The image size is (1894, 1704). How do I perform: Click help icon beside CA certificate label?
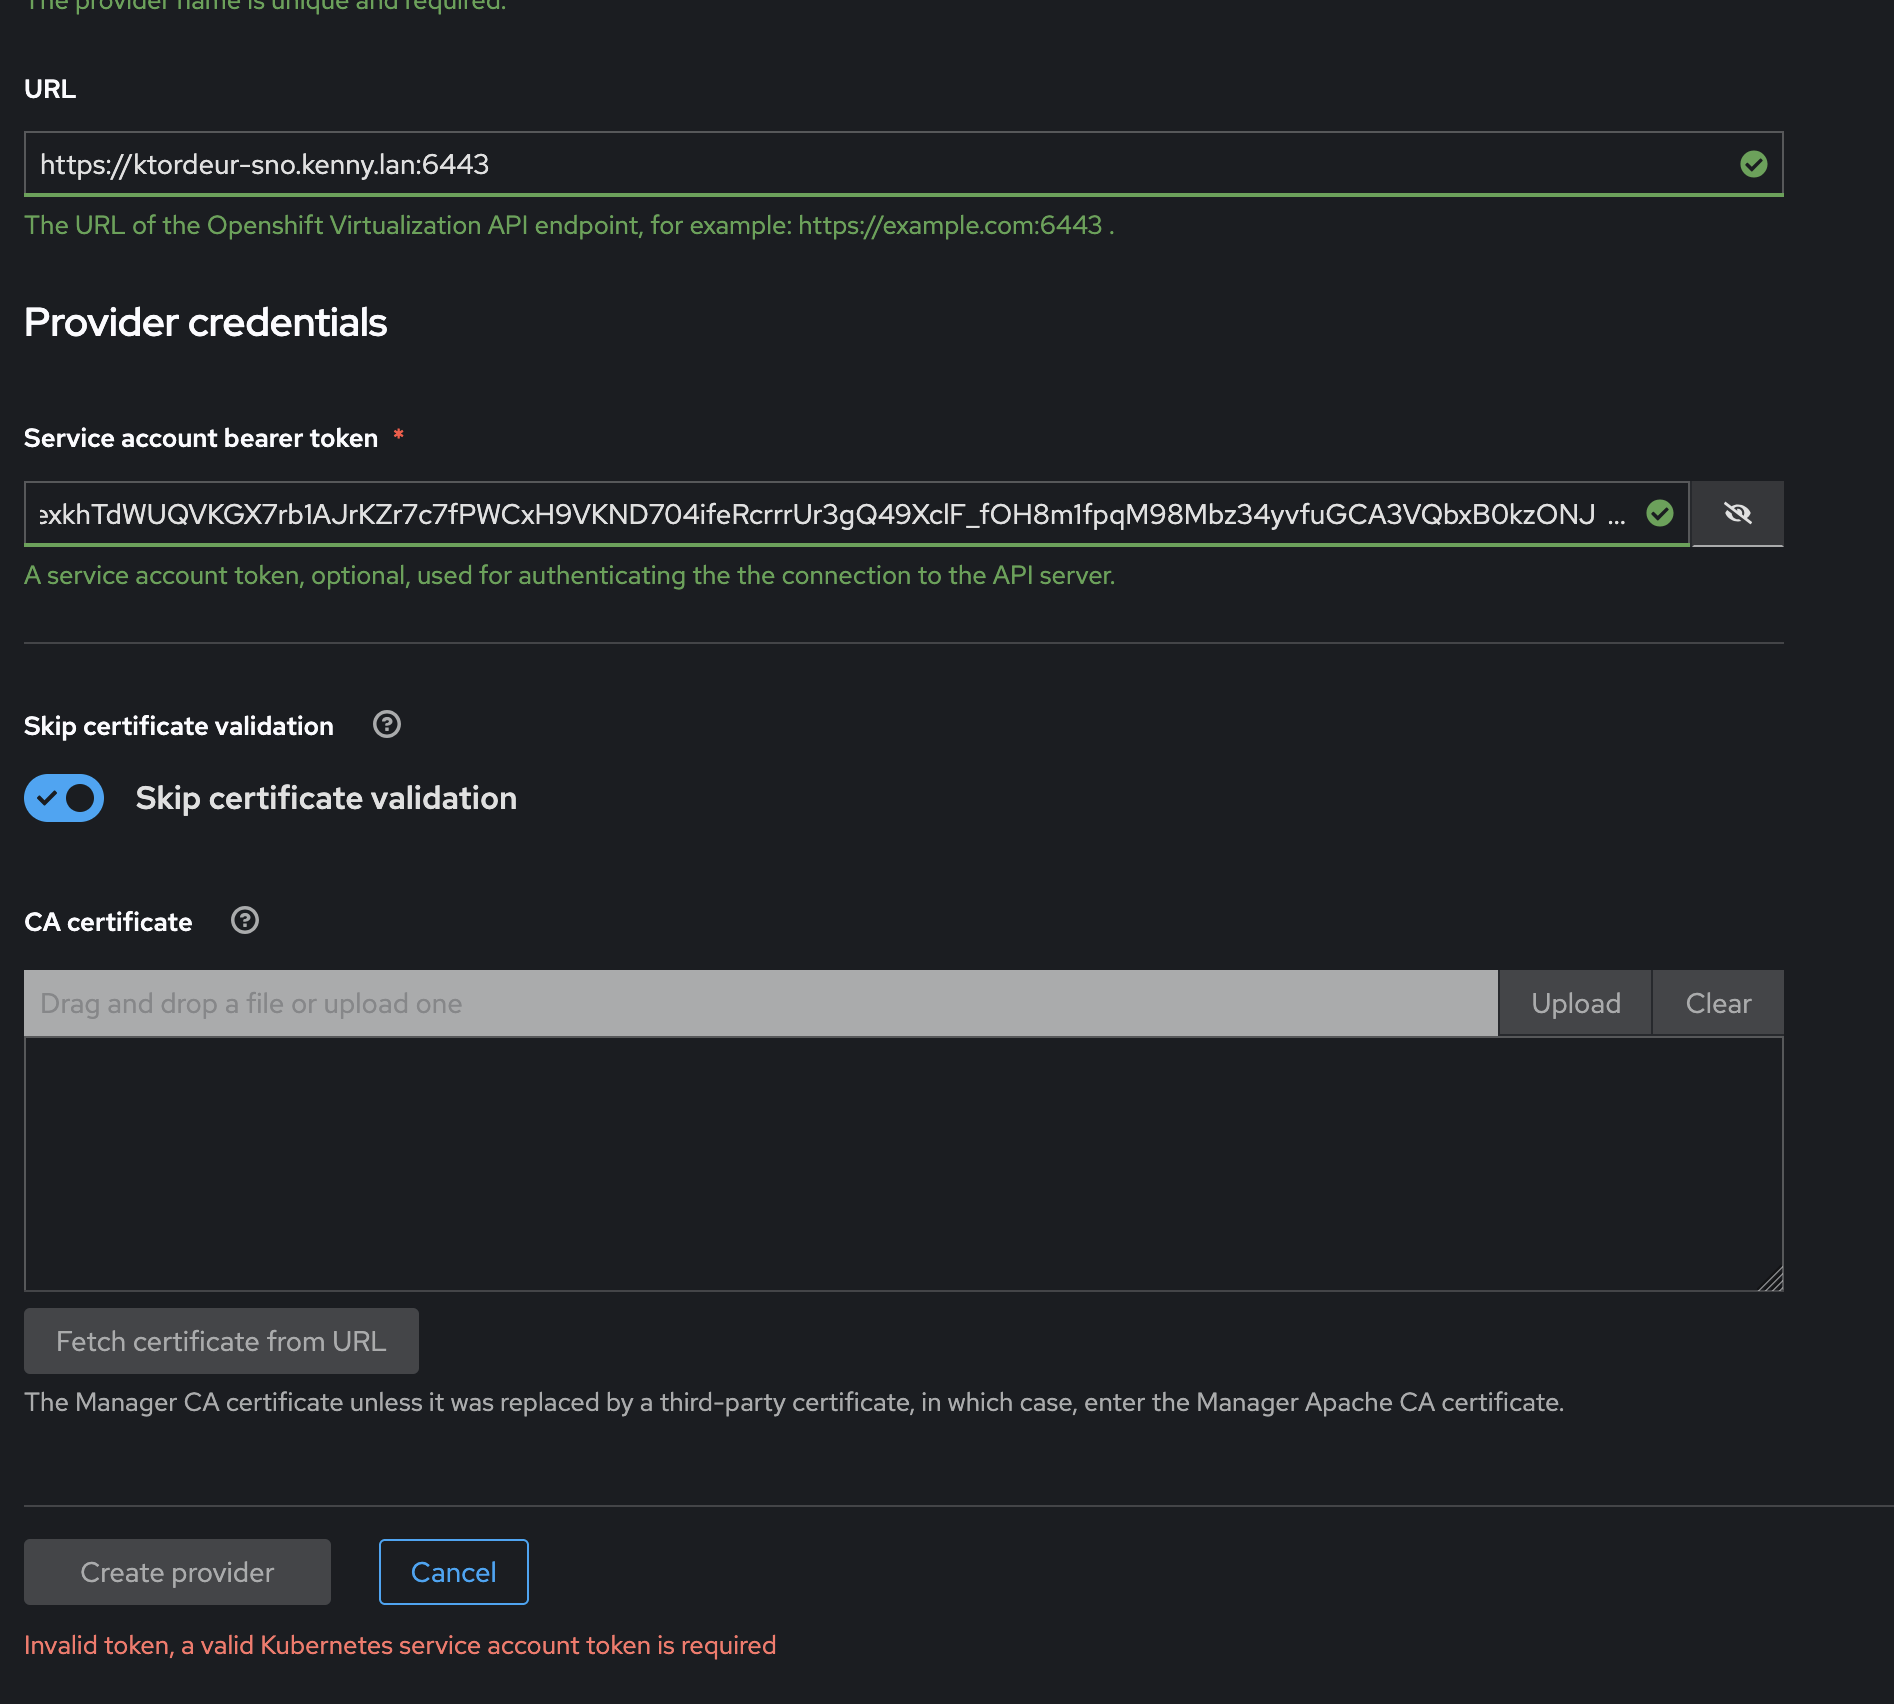click(245, 920)
